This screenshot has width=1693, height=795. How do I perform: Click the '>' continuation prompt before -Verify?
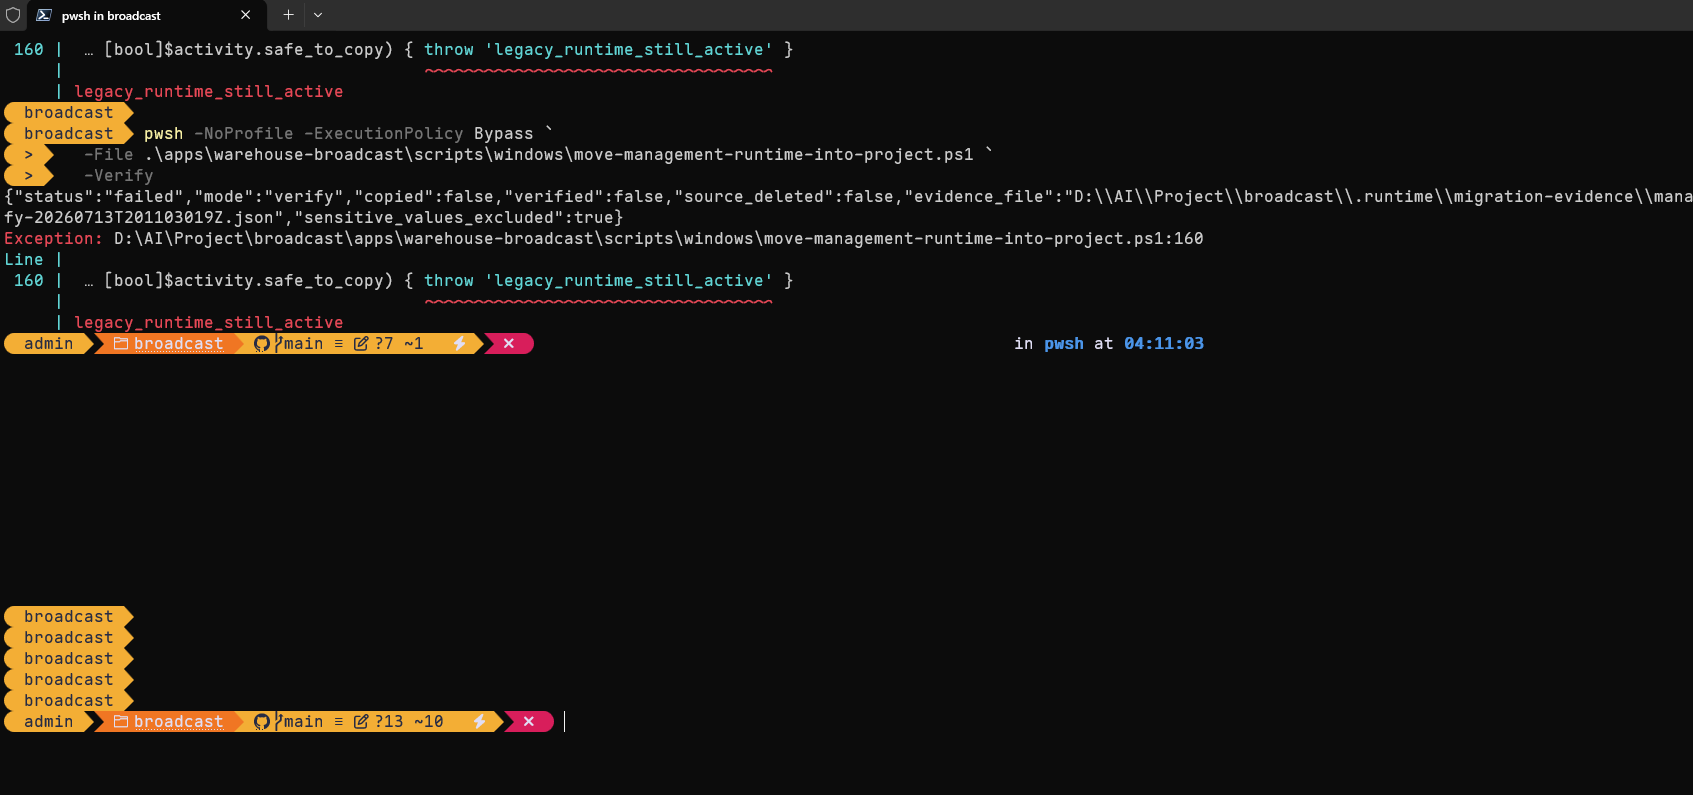pyautogui.click(x=29, y=175)
